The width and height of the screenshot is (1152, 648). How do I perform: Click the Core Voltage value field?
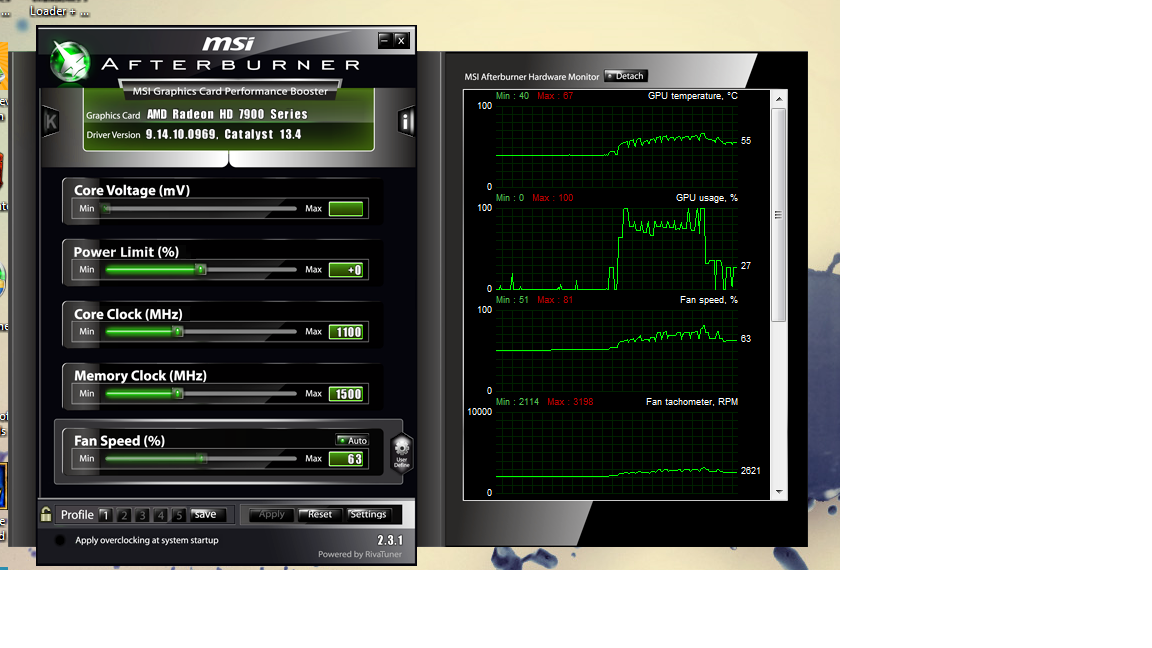(x=346, y=209)
